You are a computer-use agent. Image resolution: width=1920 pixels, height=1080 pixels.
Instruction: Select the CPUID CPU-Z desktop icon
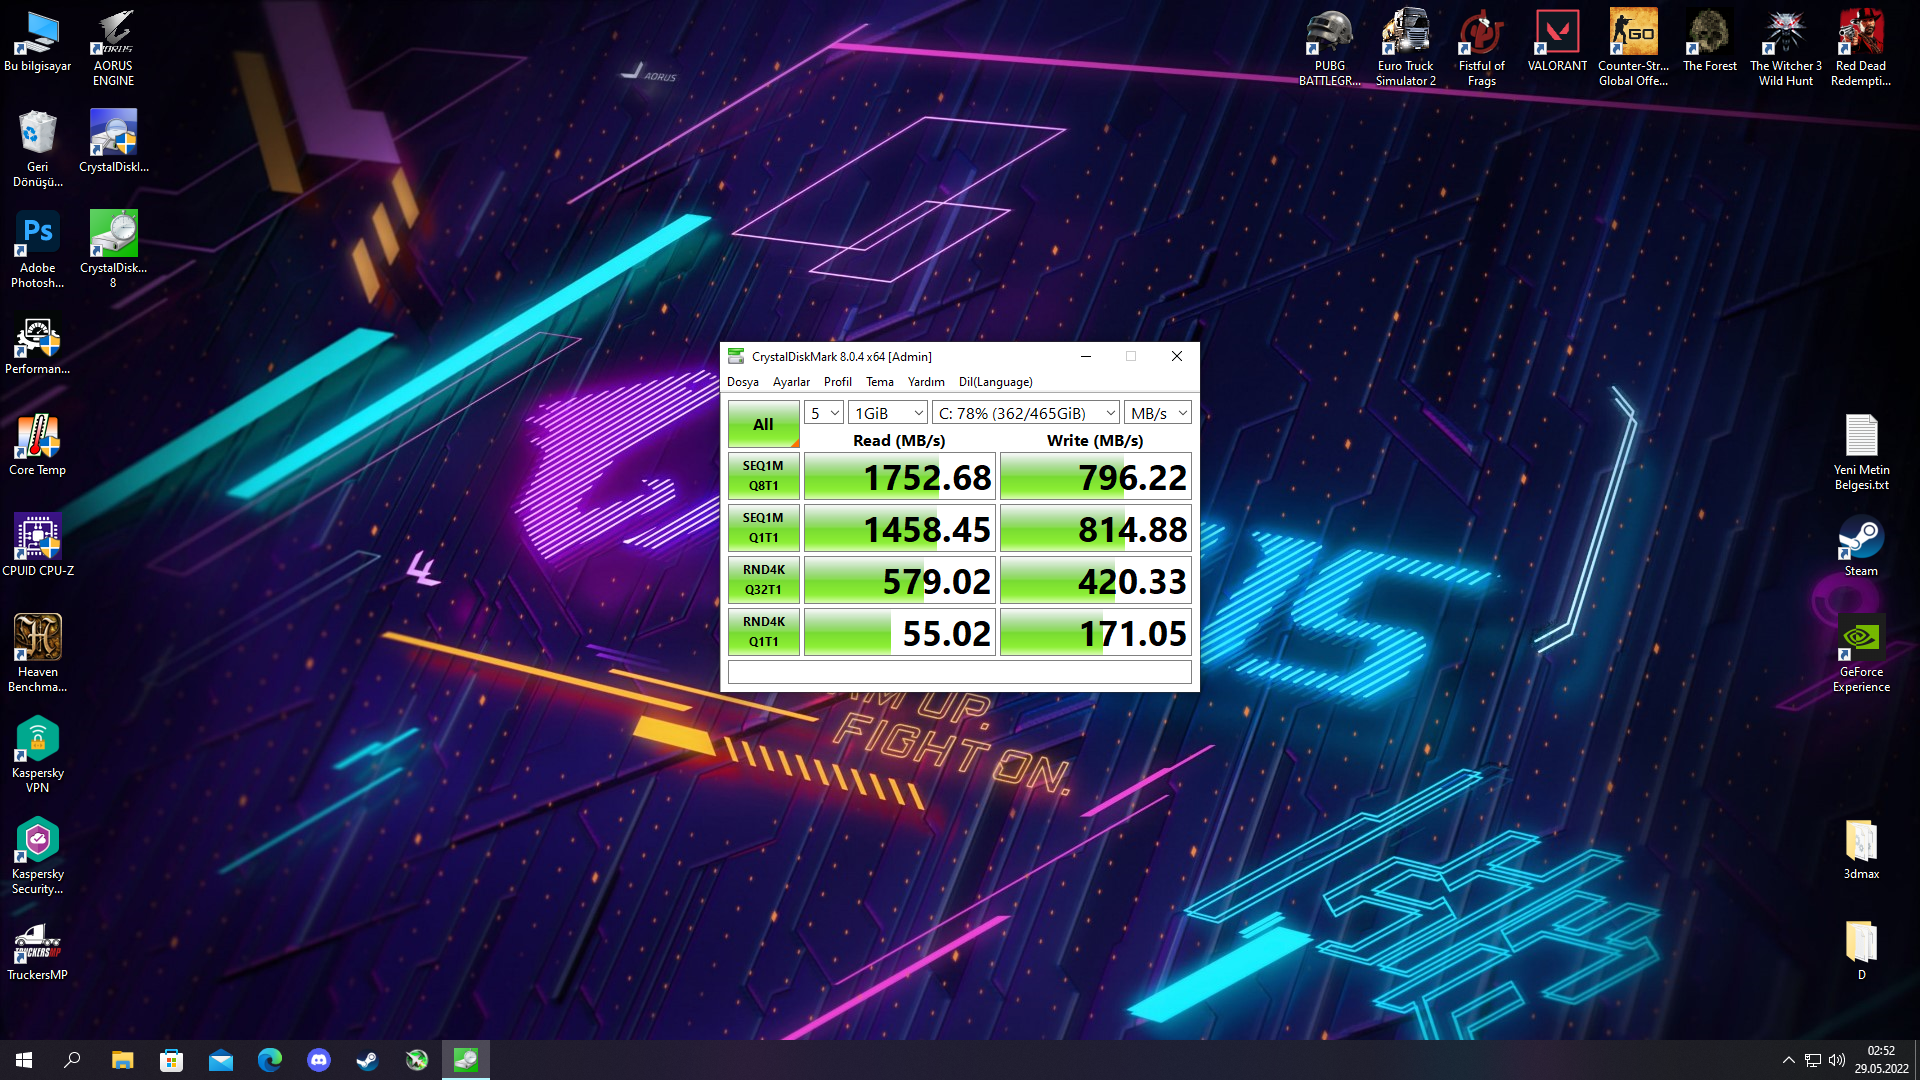(x=38, y=538)
